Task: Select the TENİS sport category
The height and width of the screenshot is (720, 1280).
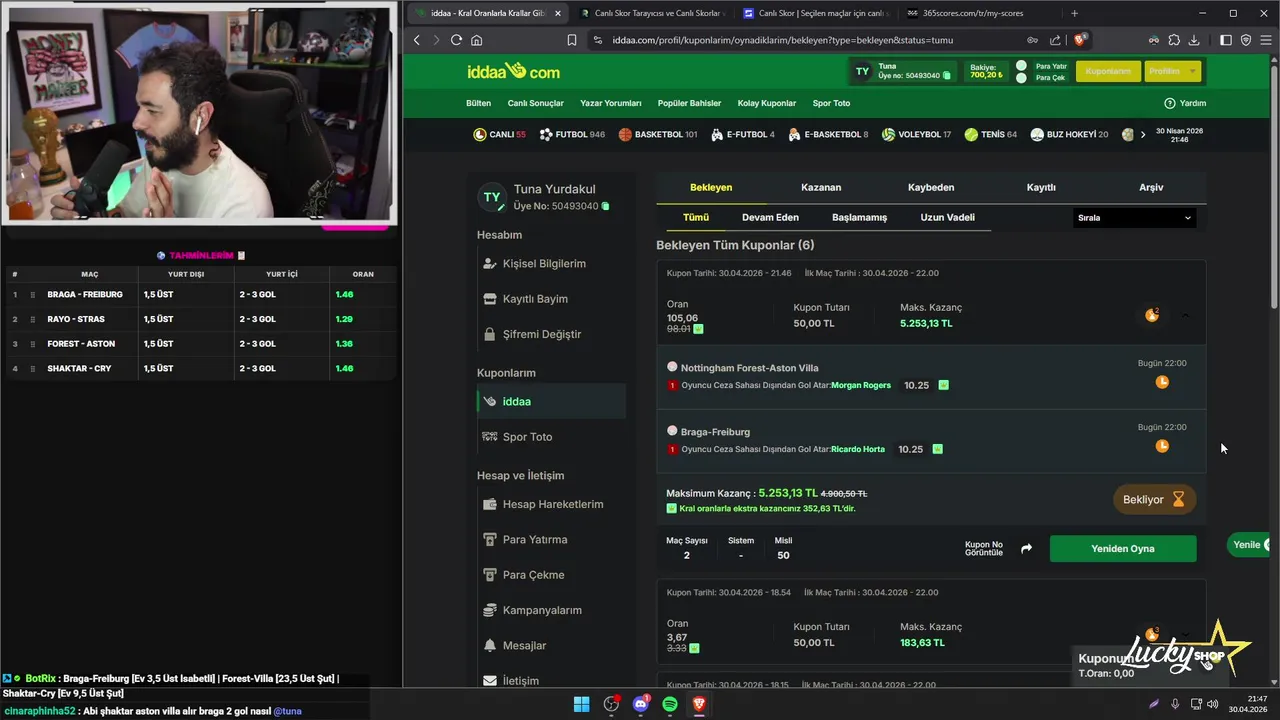Action: click(x=991, y=134)
